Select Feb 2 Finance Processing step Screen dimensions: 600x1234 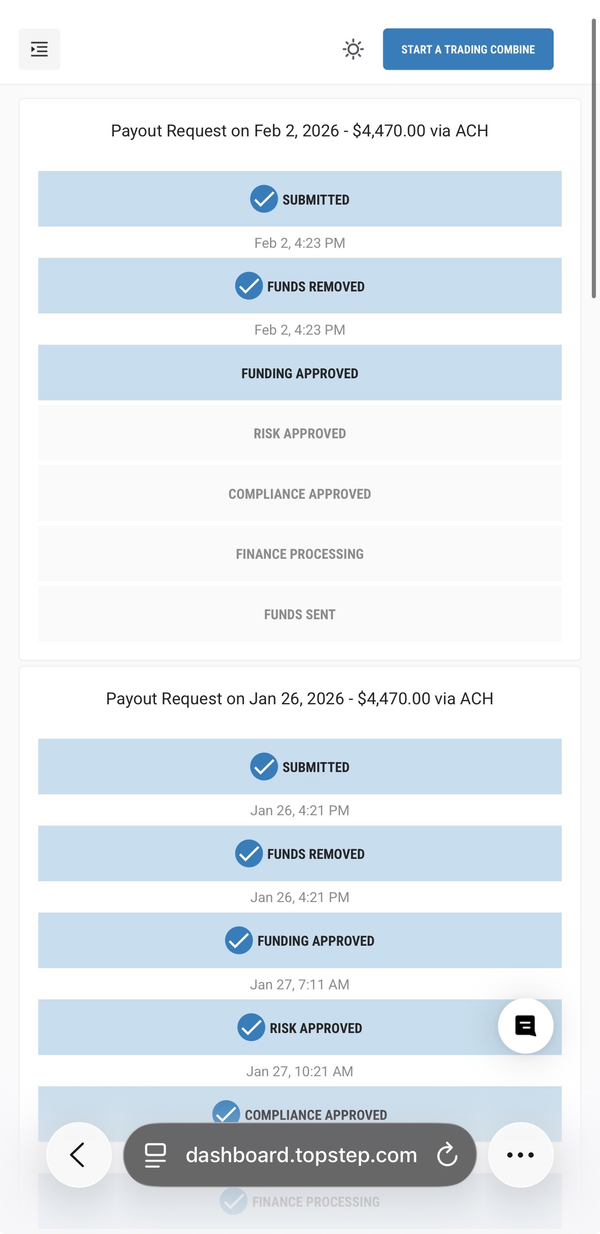point(299,554)
